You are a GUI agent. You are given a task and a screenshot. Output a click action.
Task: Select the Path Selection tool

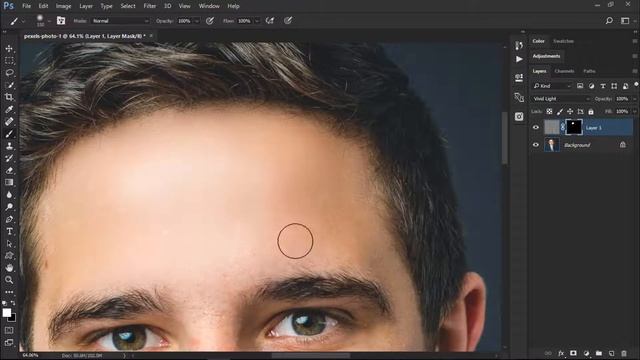click(9, 244)
